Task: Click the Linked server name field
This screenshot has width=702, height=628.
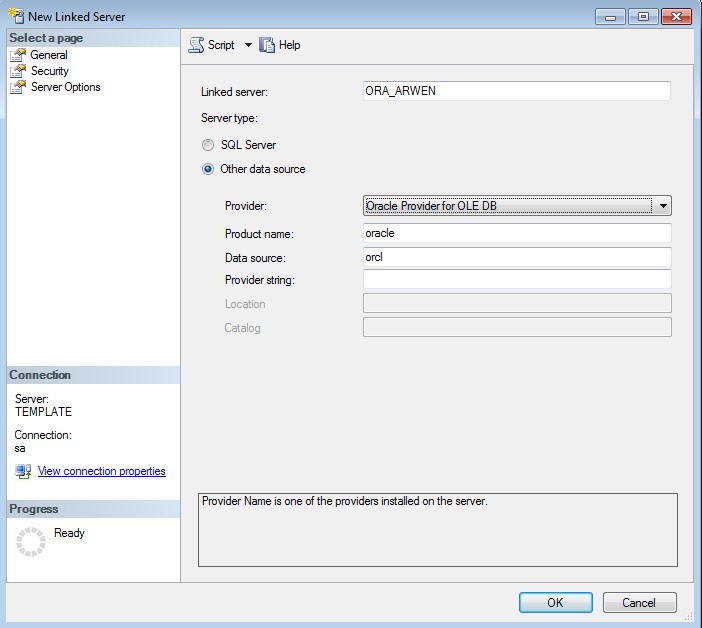Action: coord(517,91)
